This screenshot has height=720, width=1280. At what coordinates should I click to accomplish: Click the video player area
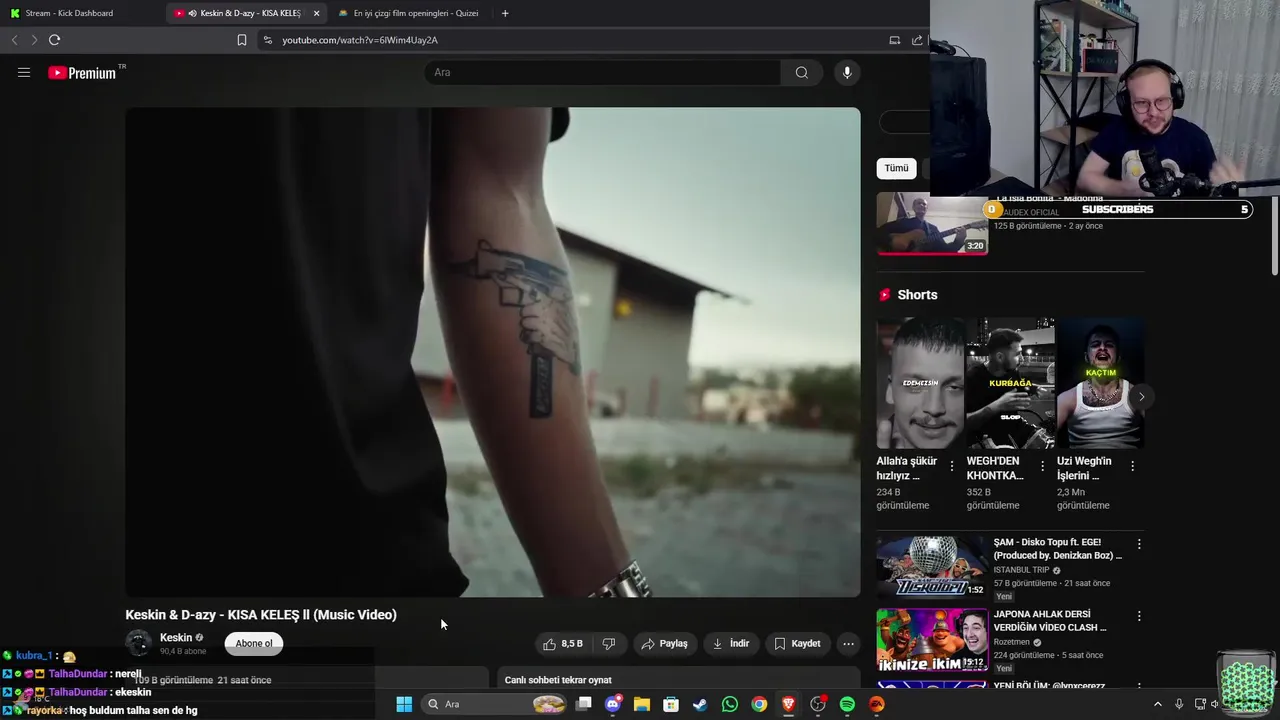pyautogui.click(x=492, y=352)
